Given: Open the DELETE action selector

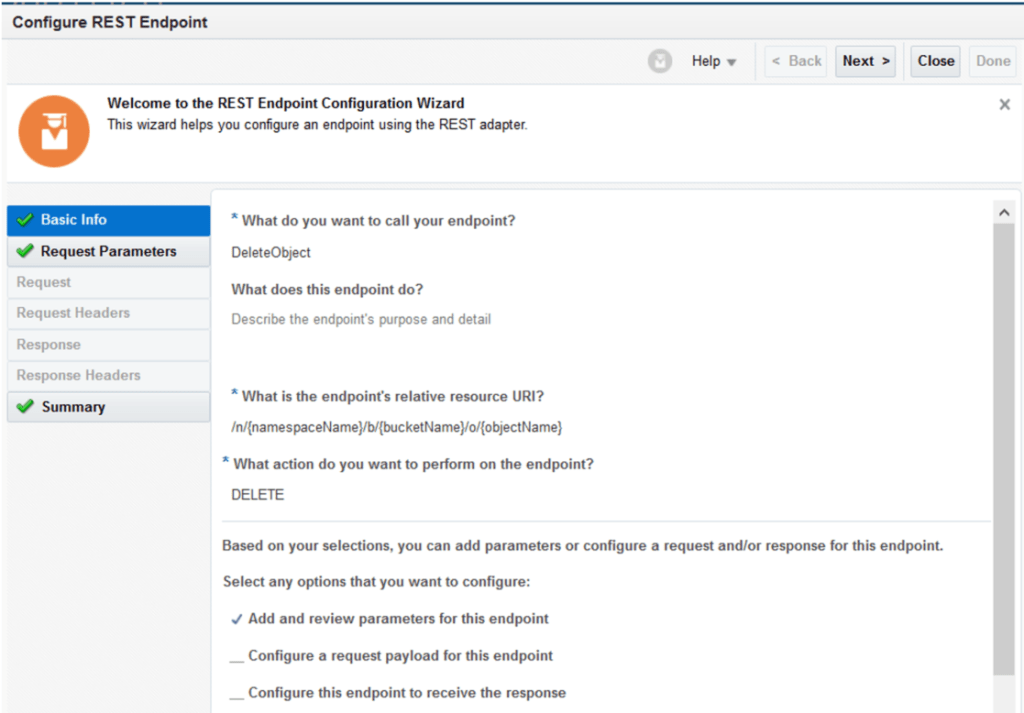Looking at the screenshot, I should point(258,495).
